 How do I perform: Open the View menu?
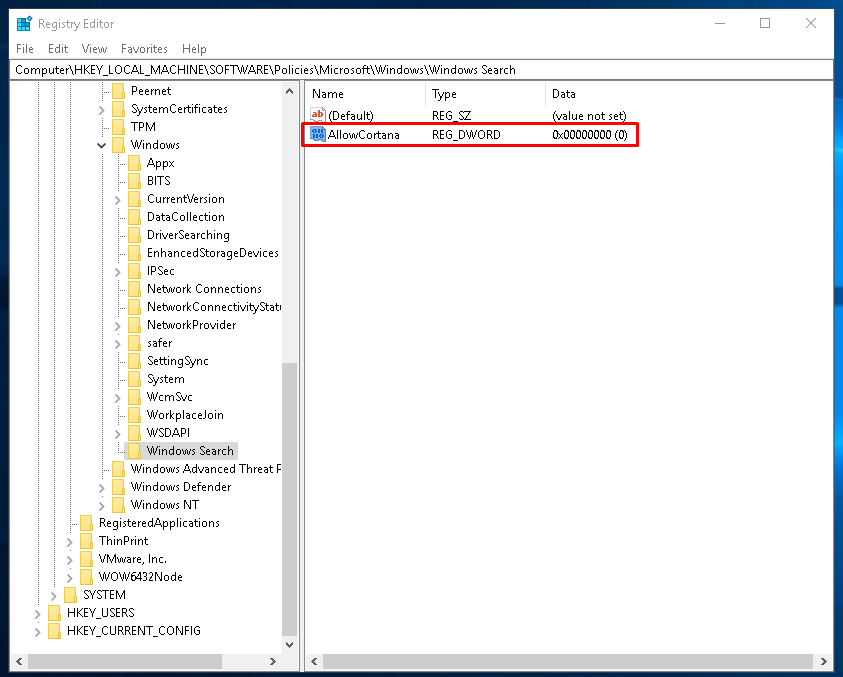pyautogui.click(x=94, y=49)
